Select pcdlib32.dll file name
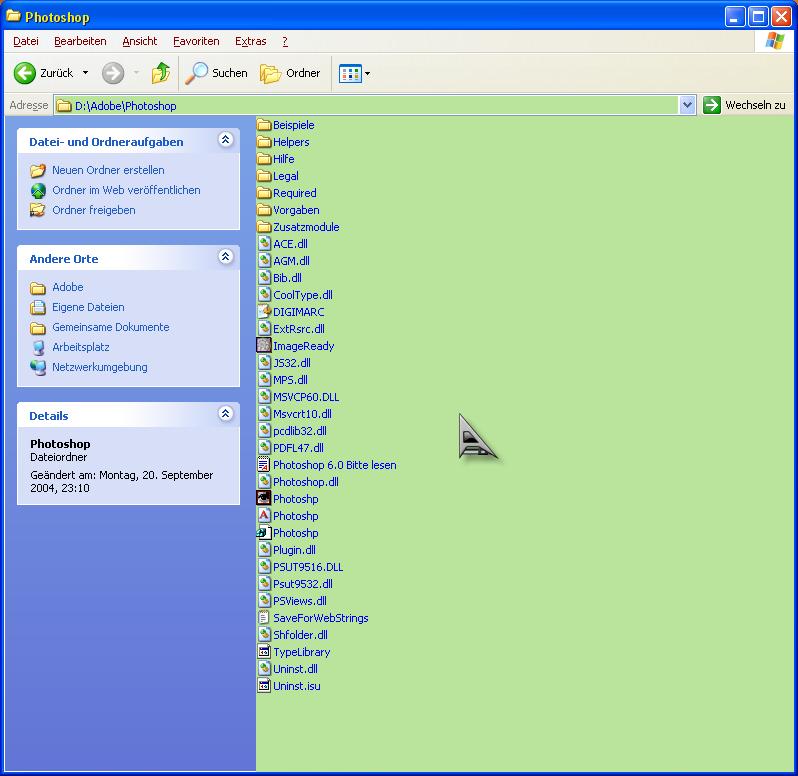This screenshot has width=798, height=776. (300, 430)
